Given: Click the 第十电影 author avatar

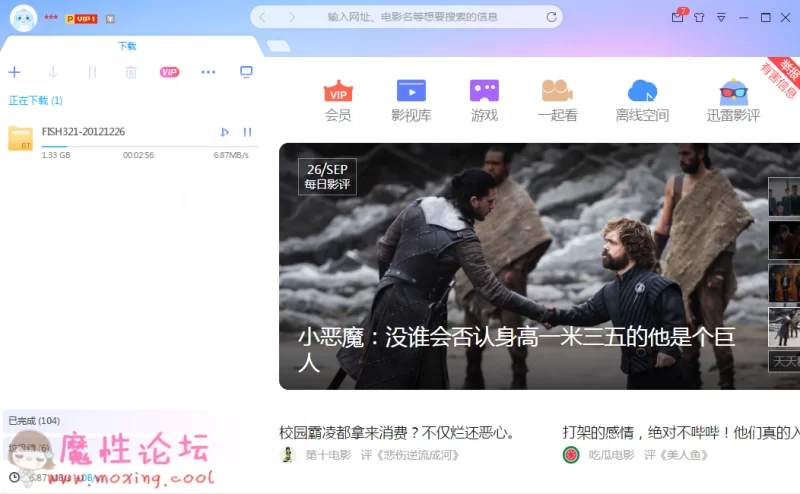Looking at the screenshot, I should coord(288,454).
